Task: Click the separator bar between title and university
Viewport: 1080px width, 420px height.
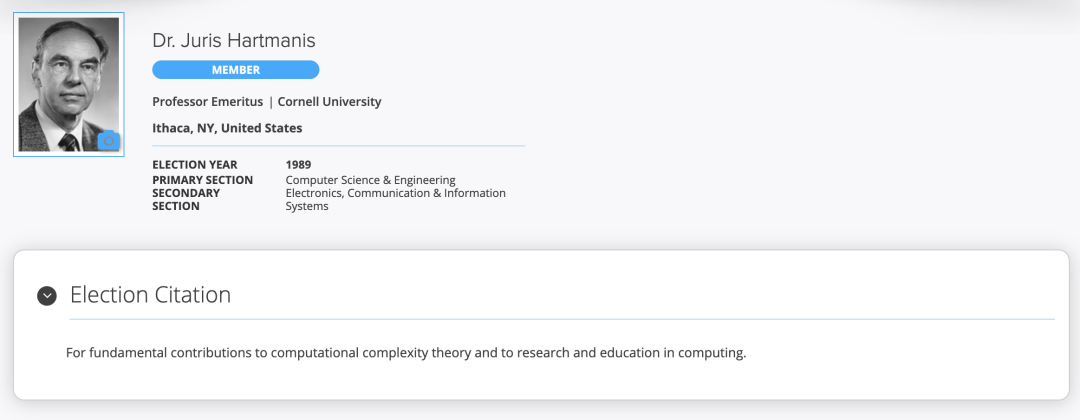Action: pos(270,102)
